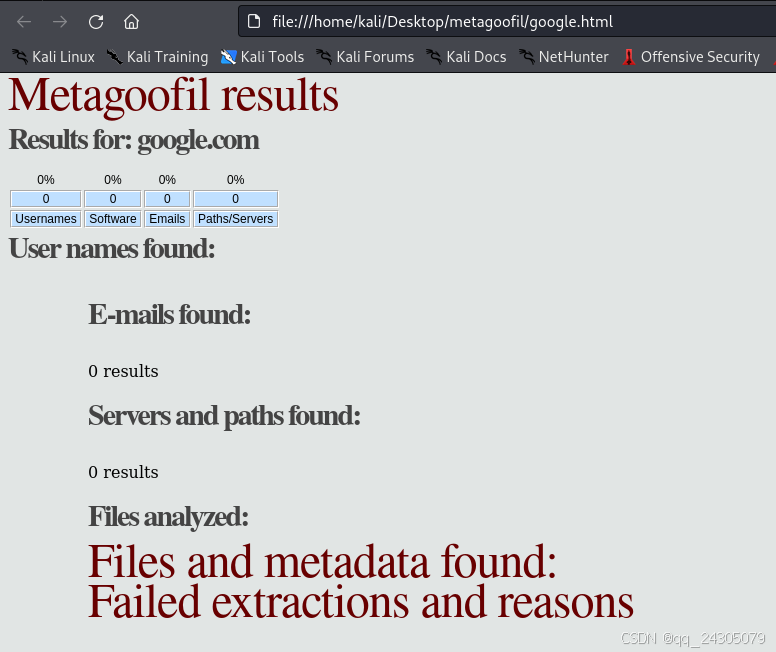
Task: Click the 0 count above Software
Action: tap(113, 199)
